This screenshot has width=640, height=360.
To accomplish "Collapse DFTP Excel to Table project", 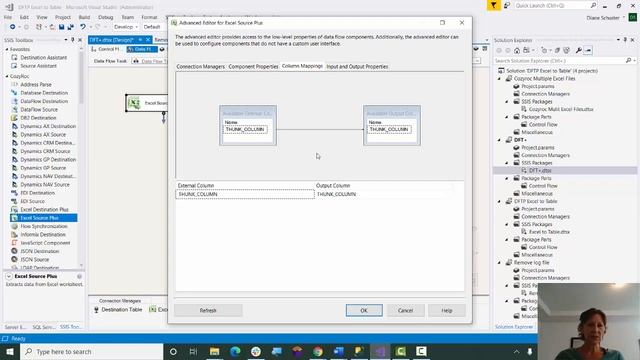I will (x=500, y=201).
